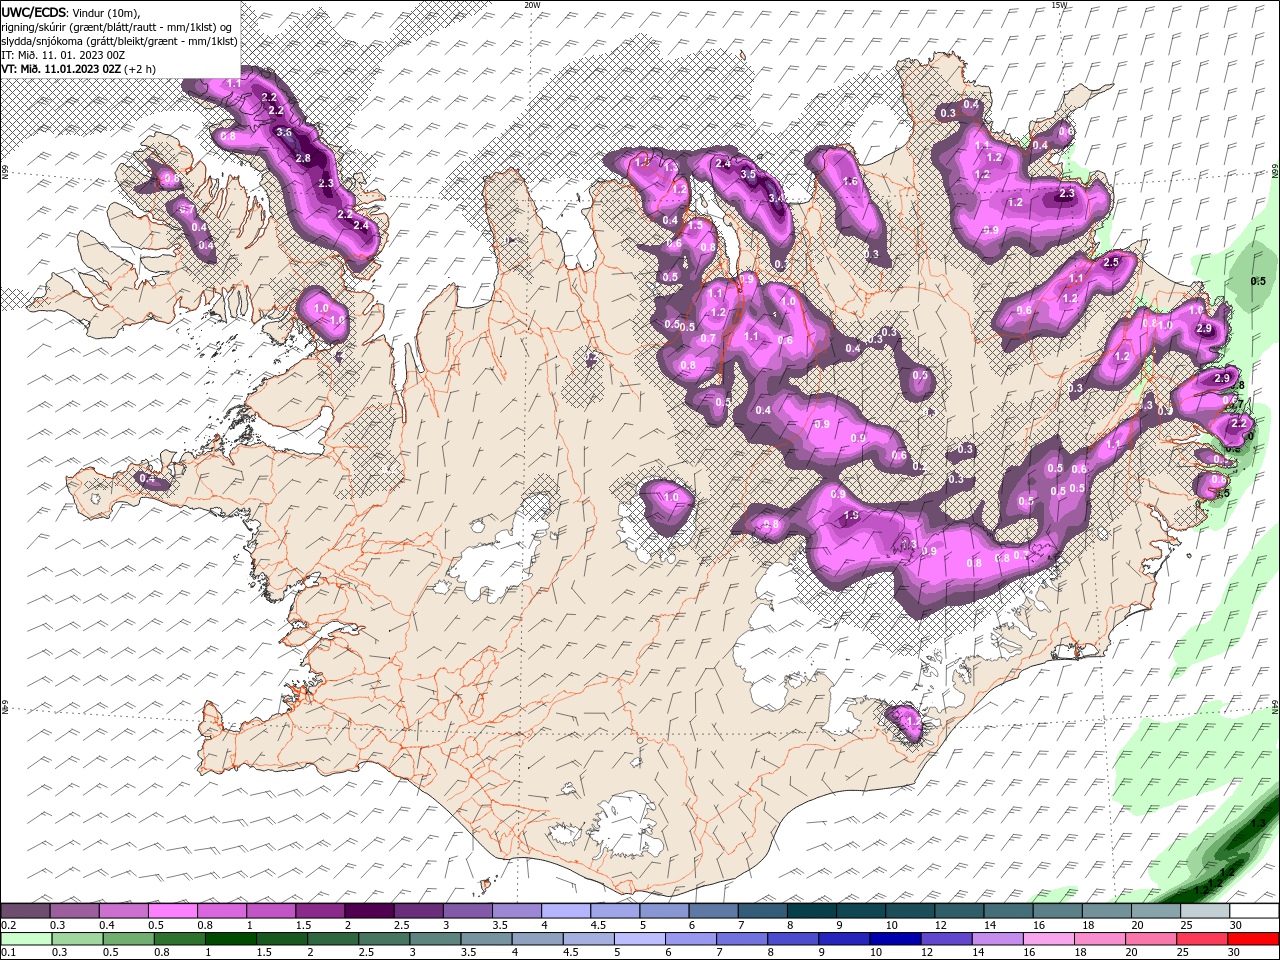Click rain legend swatch between 10 and 12
Image resolution: width=1280 pixels, height=960 pixels.
(x=896, y=939)
